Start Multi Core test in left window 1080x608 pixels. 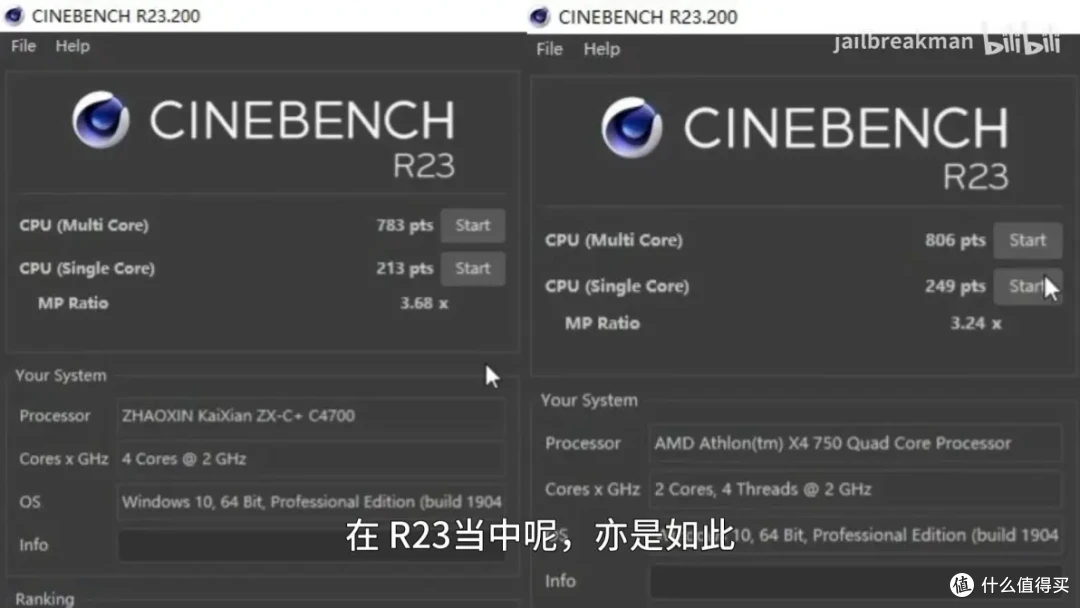click(x=472, y=226)
